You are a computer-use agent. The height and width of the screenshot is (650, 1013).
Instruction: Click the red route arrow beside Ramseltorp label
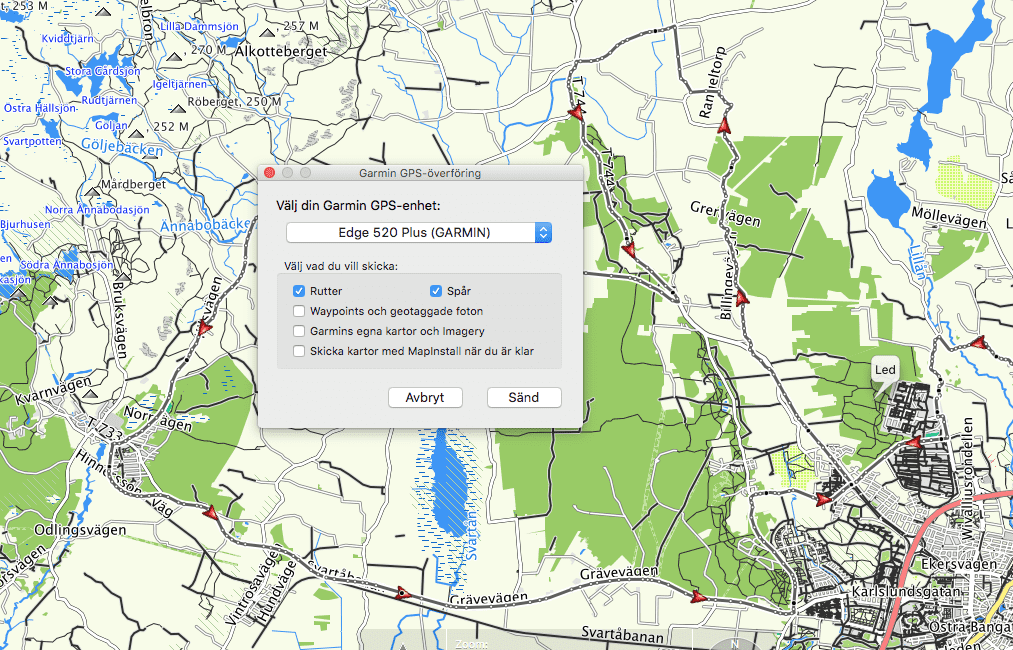pos(724,125)
